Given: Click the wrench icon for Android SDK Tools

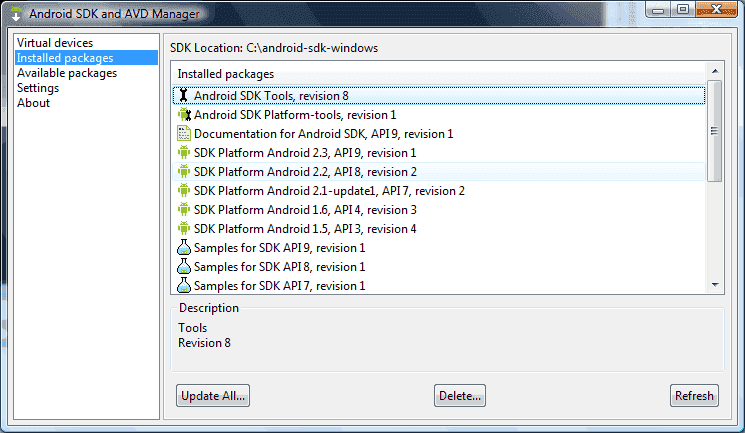Looking at the screenshot, I should 183,96.
